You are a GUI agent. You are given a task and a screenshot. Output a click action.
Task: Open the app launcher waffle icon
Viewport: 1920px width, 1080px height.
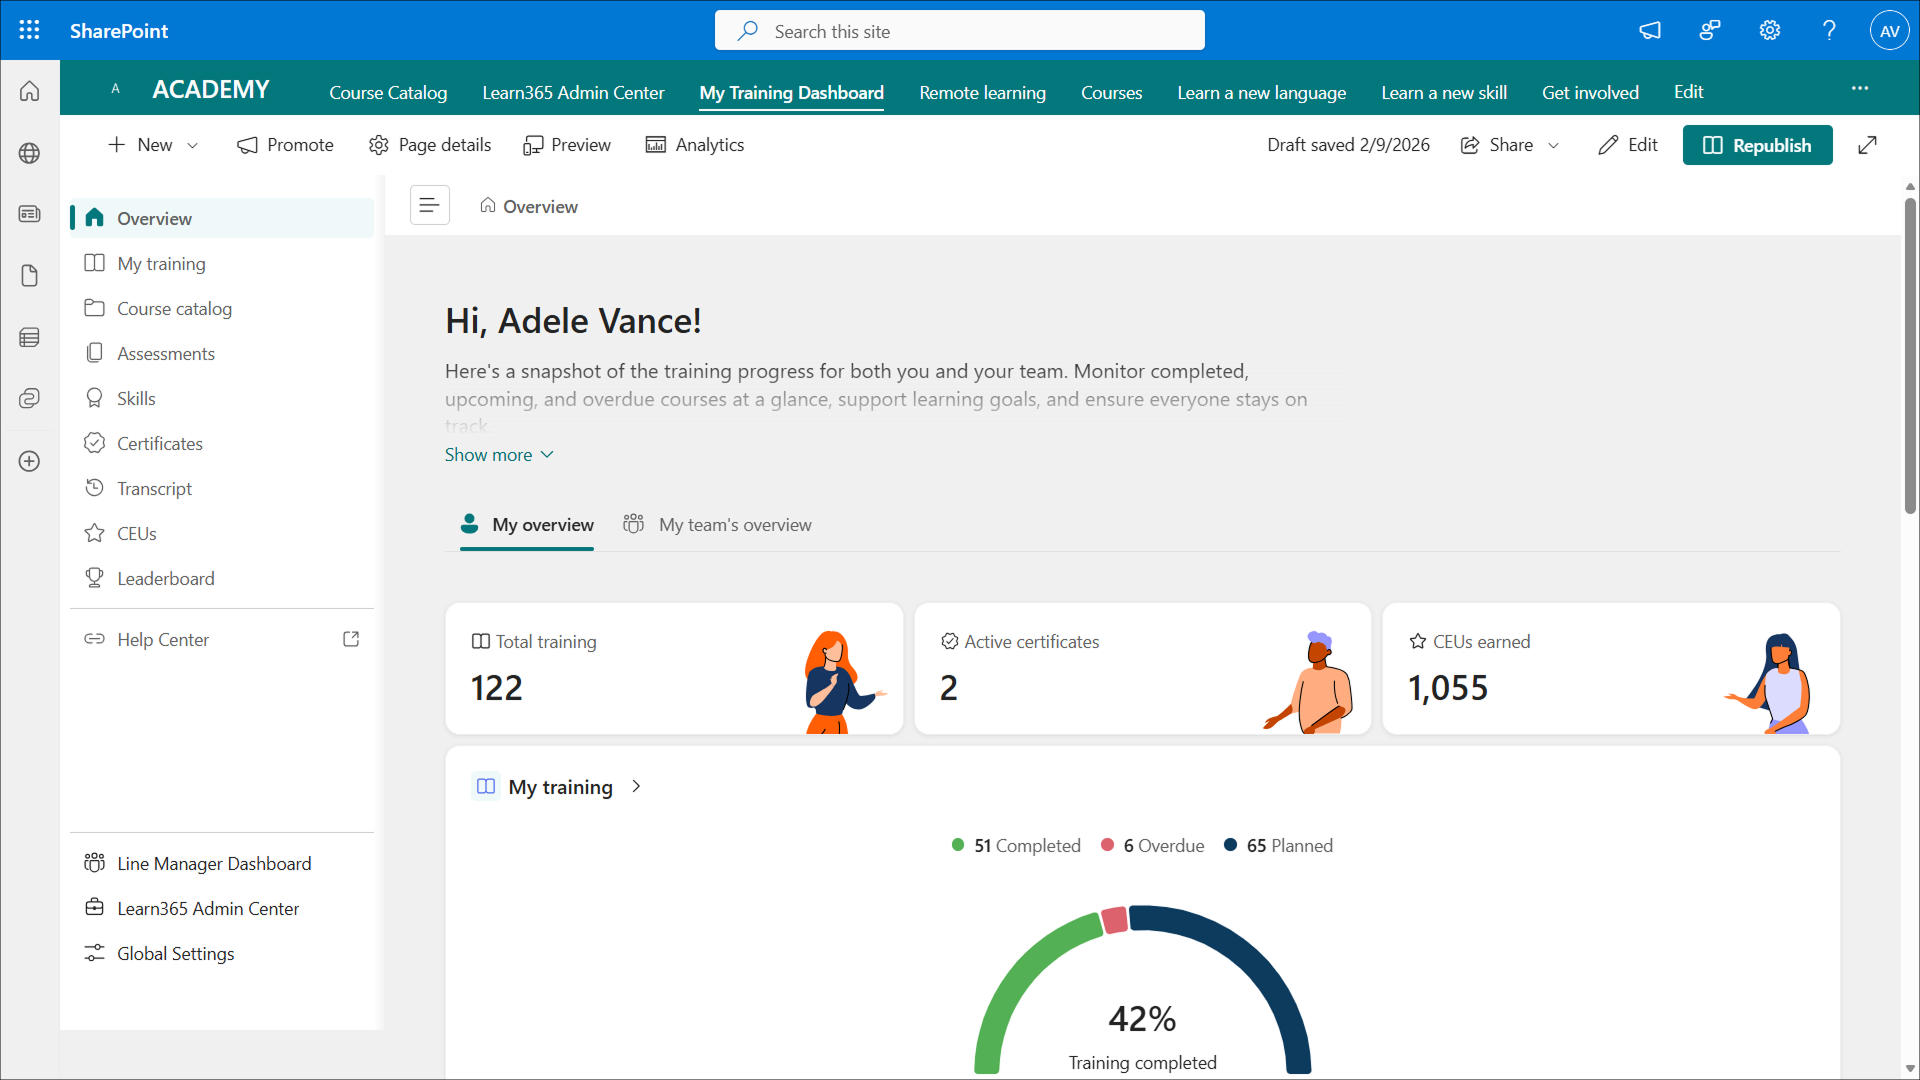click(x=29, y=30)
